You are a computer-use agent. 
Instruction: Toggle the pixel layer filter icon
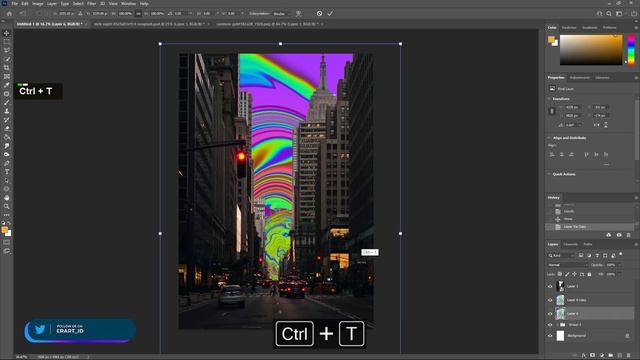point(581,256)
